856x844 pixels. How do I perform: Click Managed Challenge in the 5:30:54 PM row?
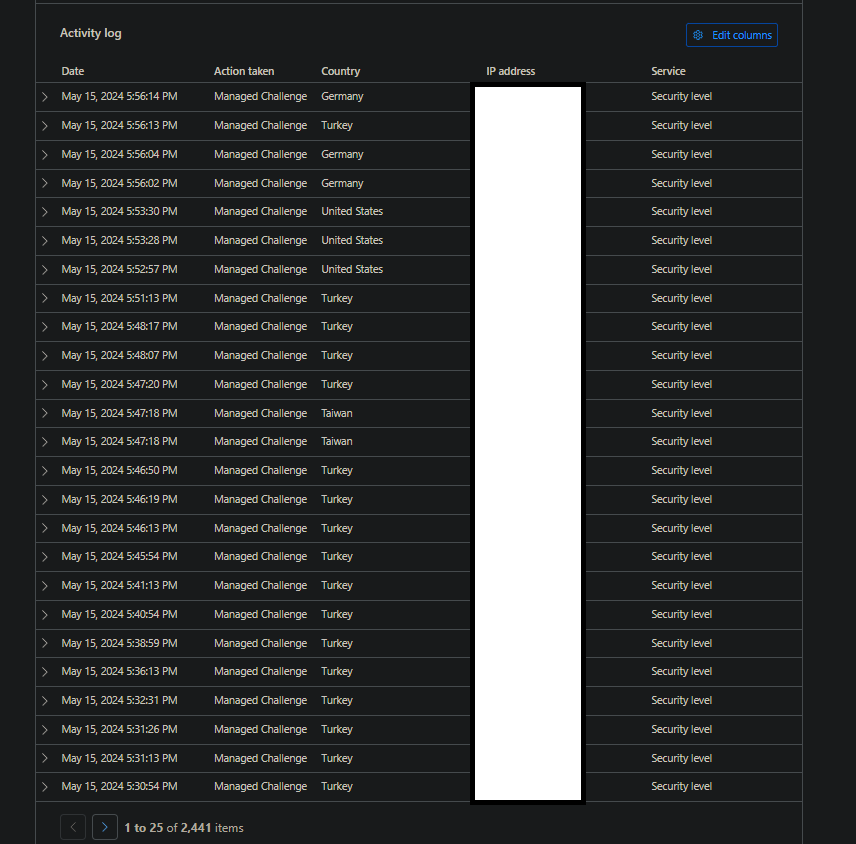point(260,787)
